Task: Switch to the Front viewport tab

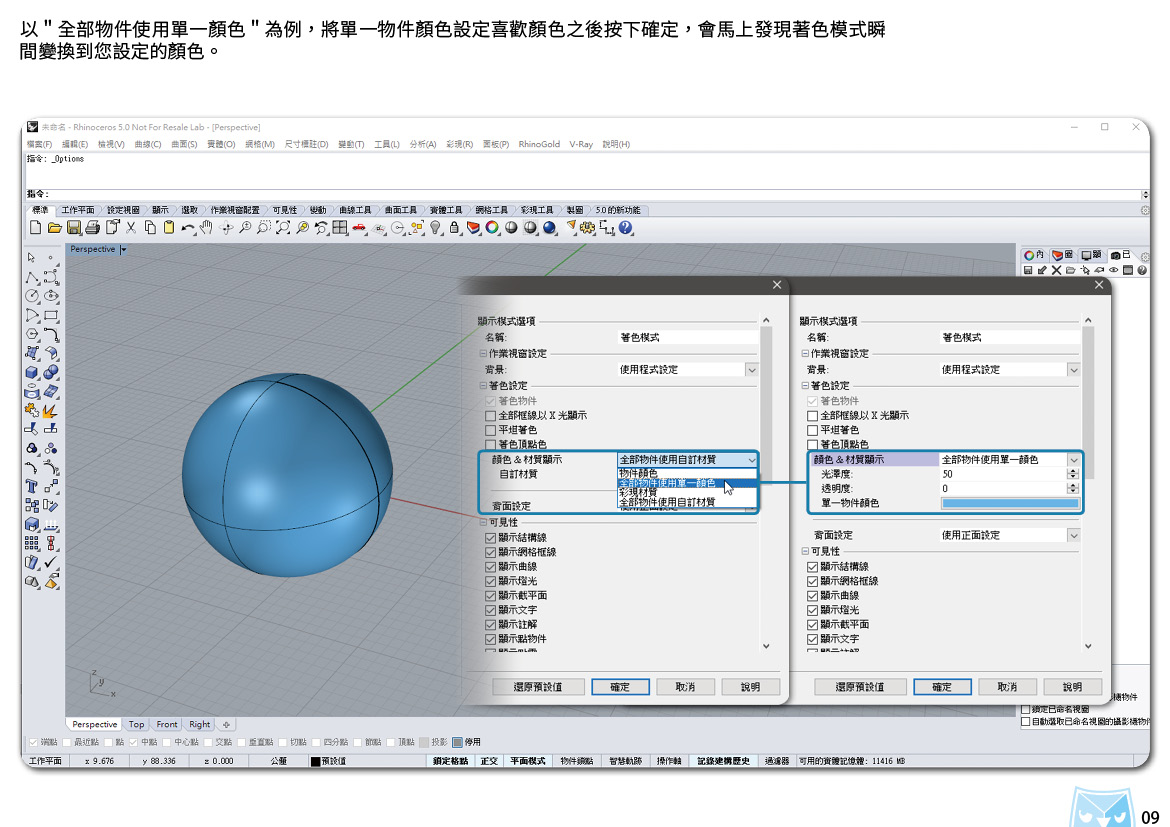Action: (x=167, y=724)
